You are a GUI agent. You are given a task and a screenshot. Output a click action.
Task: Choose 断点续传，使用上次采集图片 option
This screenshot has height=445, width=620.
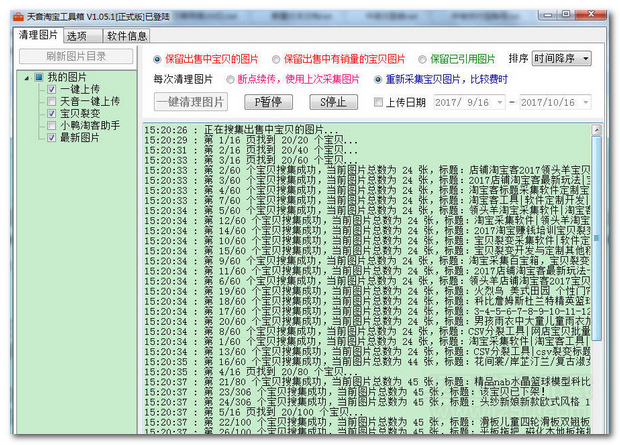tap(230, 80)
